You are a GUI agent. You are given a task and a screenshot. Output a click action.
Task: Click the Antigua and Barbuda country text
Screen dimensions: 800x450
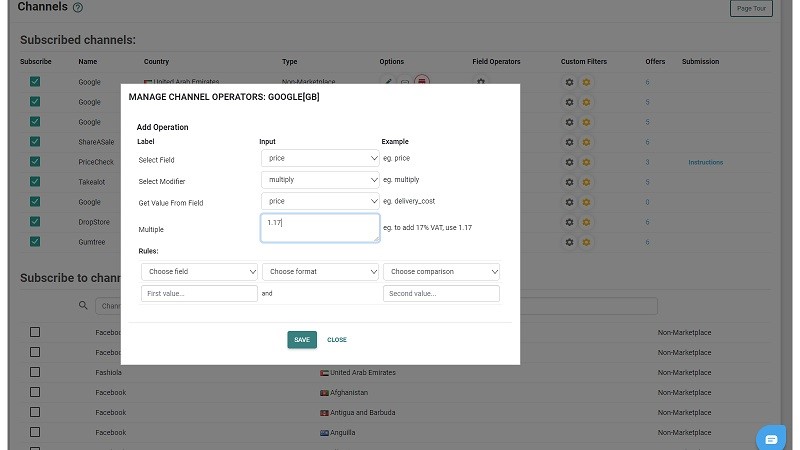point(362,413)
